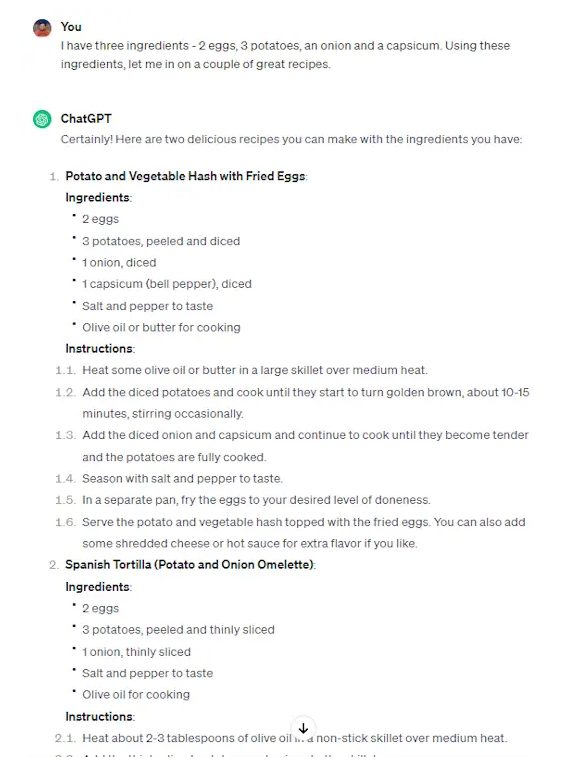Click the user prompt about three ingredients

pyautogui.click(x=286, y=55)
